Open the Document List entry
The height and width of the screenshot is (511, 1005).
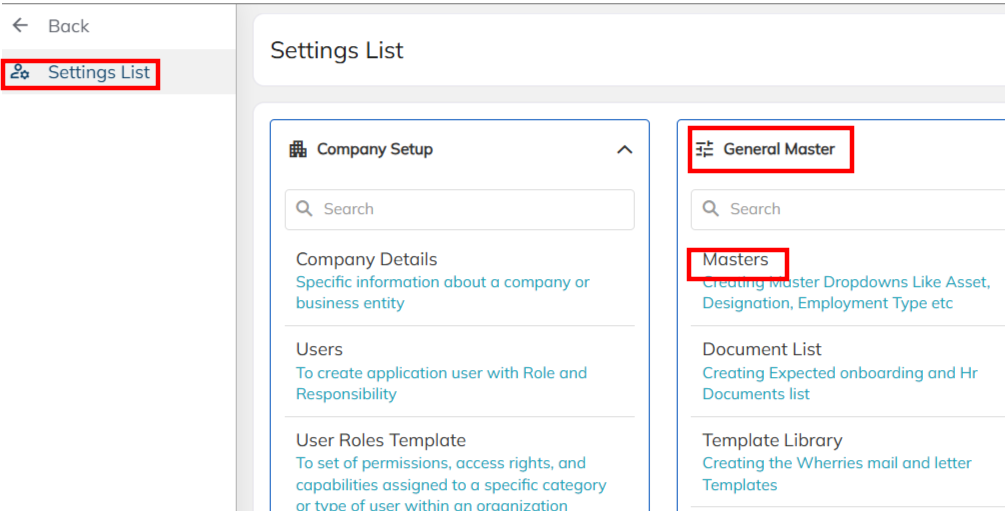(x=762, y=349)
